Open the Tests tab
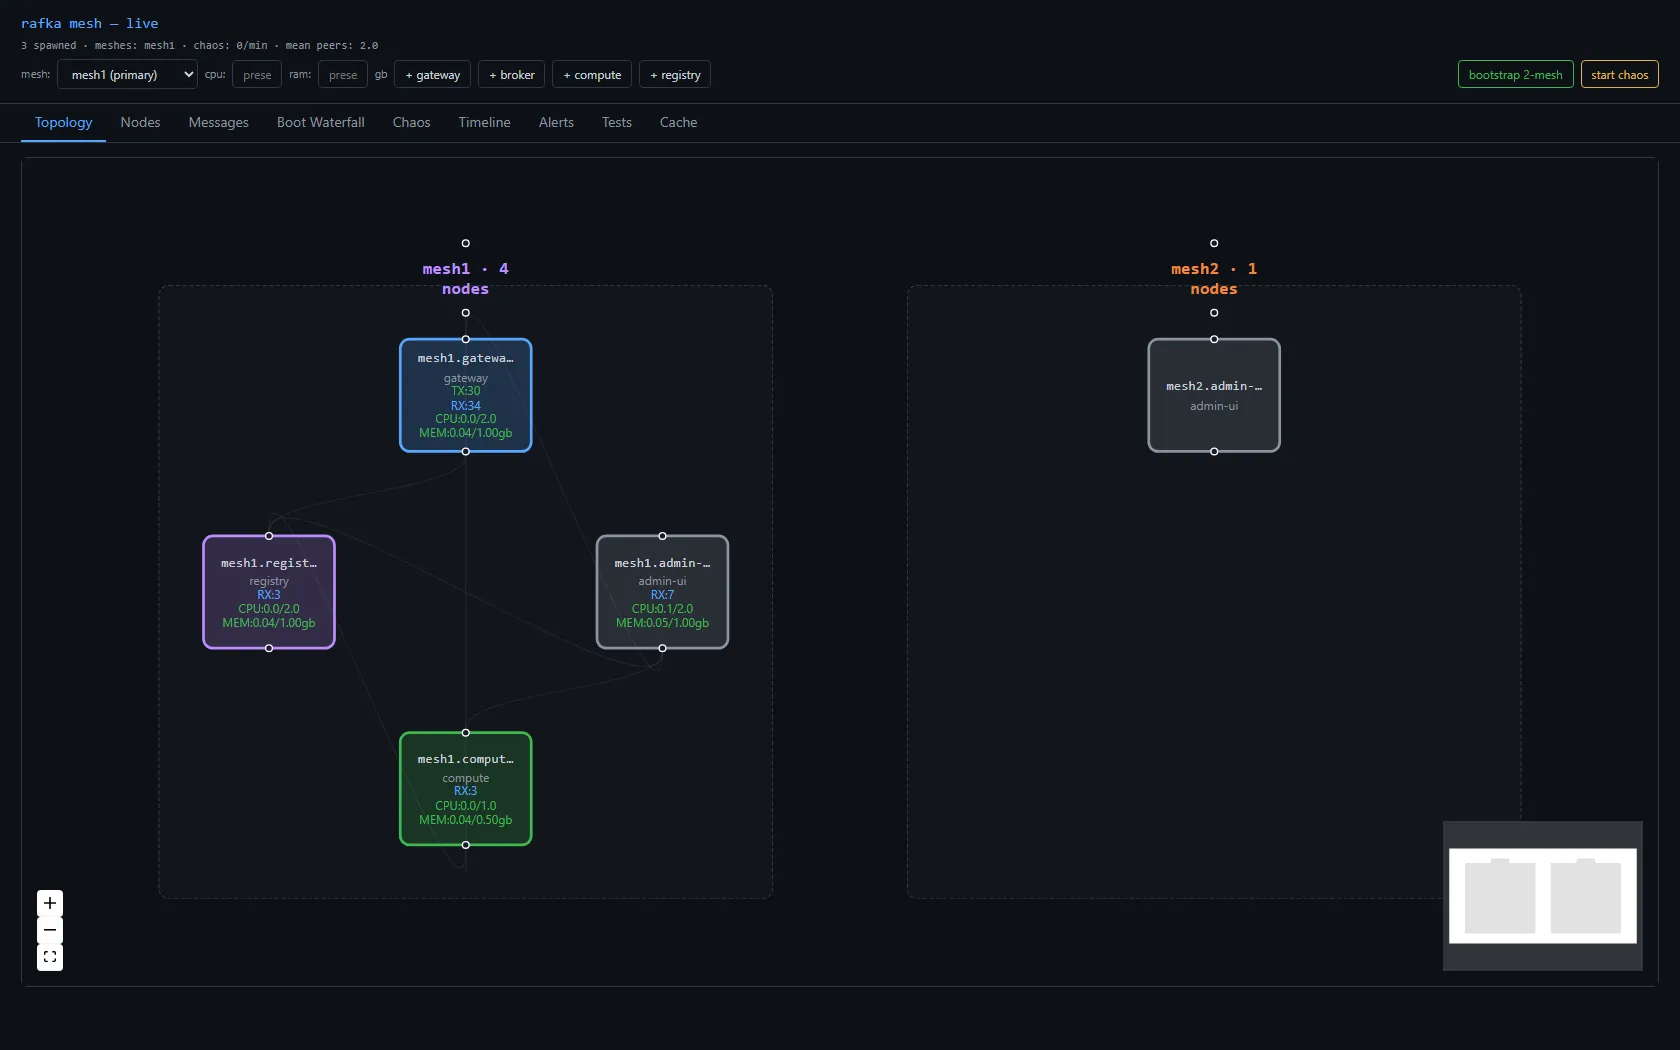Image resolution: width=1680 pixels, height=1050 pixels. click(616, 122)
